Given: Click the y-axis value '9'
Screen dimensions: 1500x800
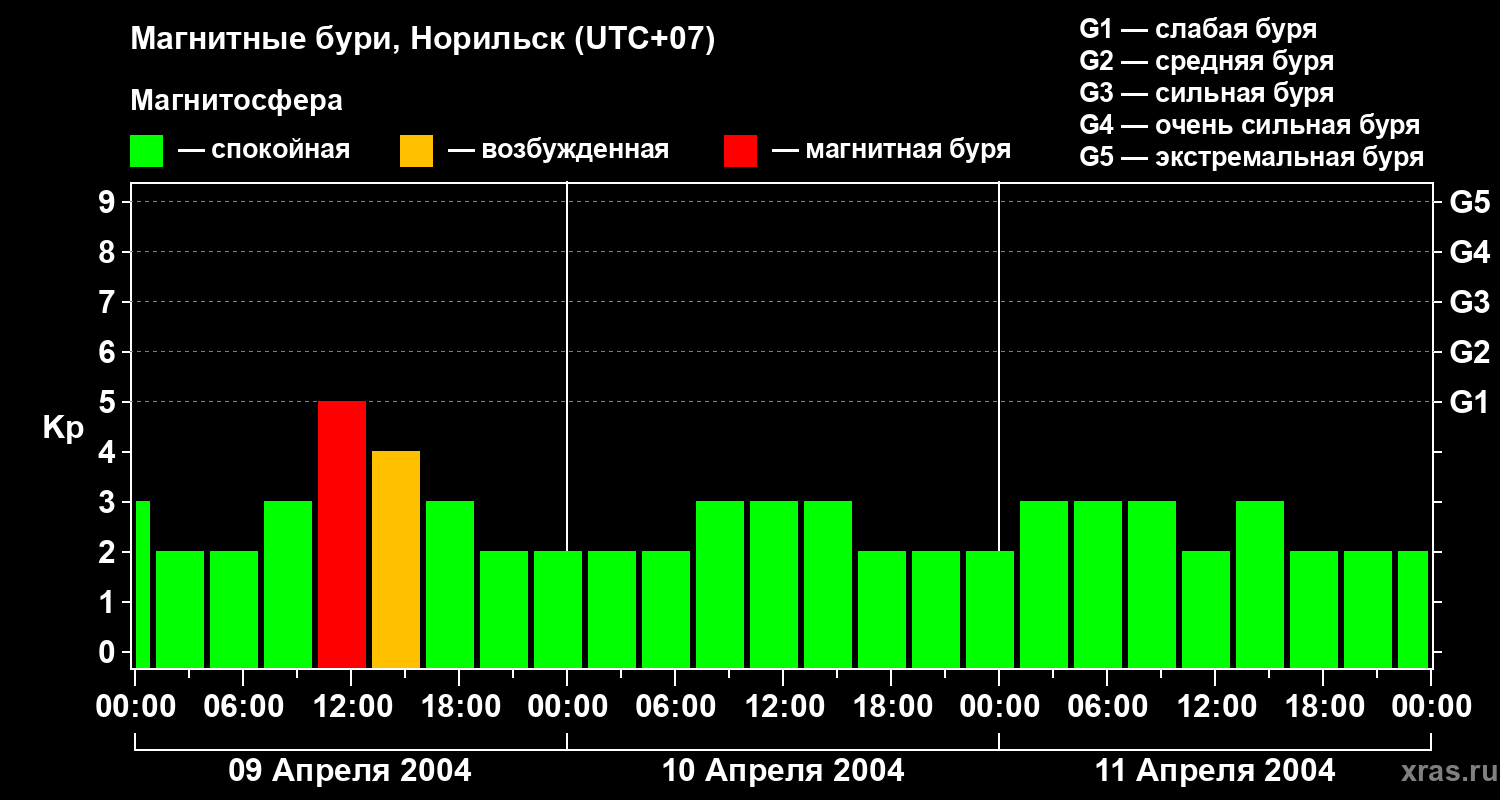Looking at the screenshot, I should tap(109, 202).
